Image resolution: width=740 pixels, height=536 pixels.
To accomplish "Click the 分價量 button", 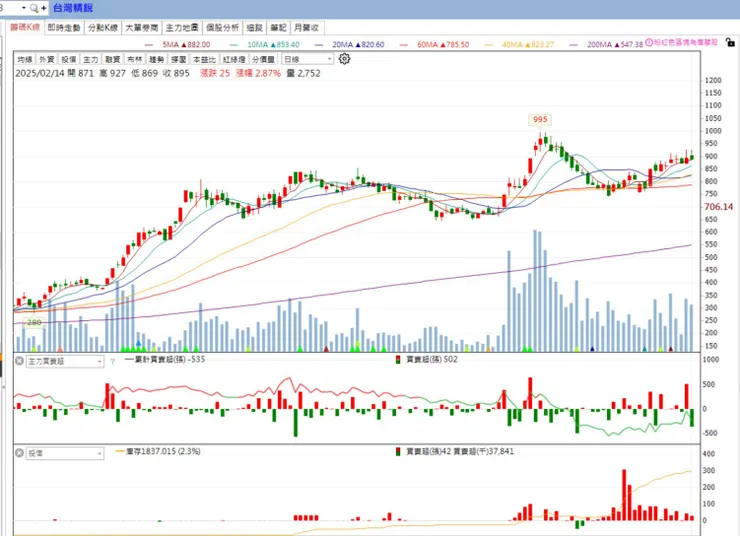I will click(x=263, y=59).
